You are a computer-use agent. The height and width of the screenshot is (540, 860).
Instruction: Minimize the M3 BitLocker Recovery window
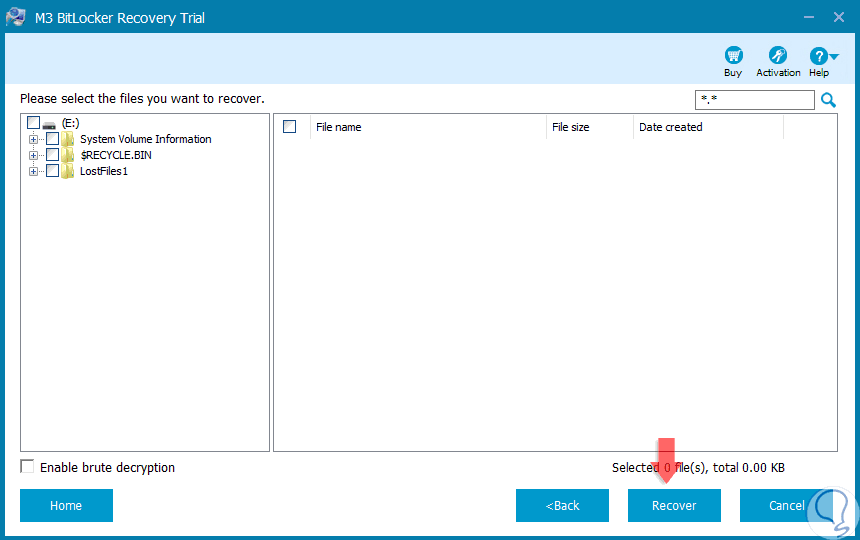tap(808, 18)
